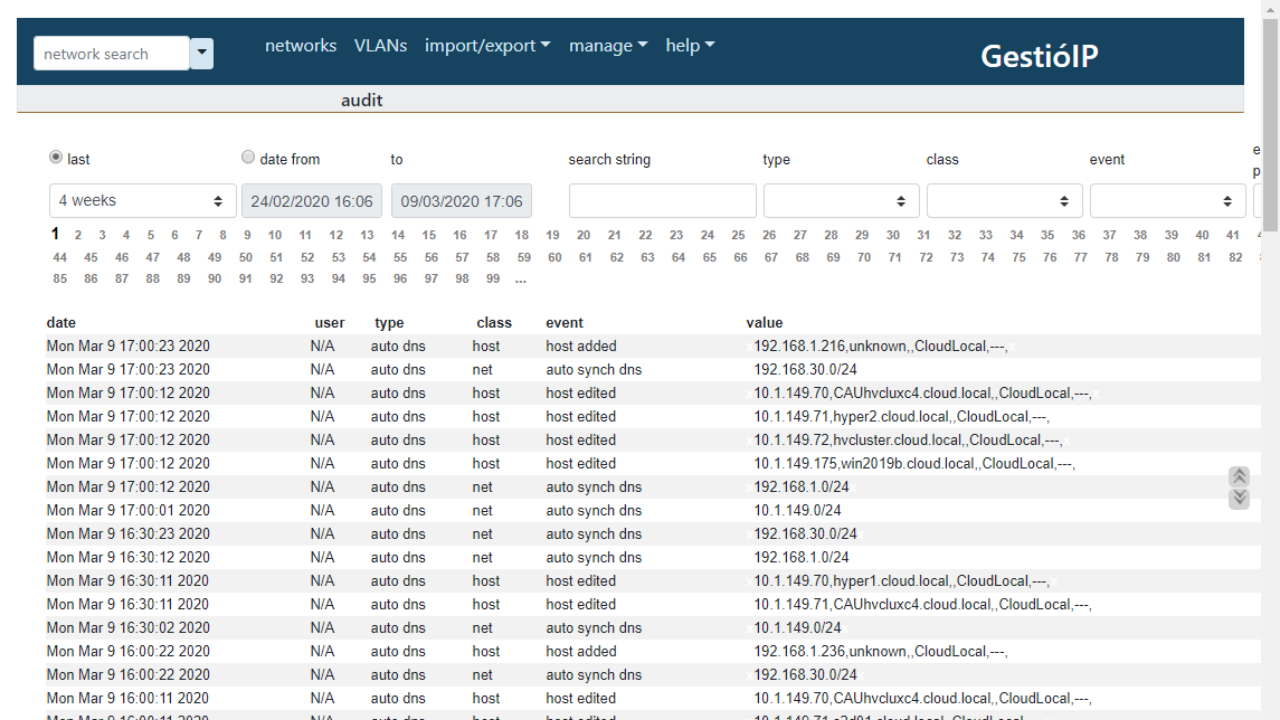1280x720 pixels.
Task: Click the 'audit' page heading
Action: point(362,100)
